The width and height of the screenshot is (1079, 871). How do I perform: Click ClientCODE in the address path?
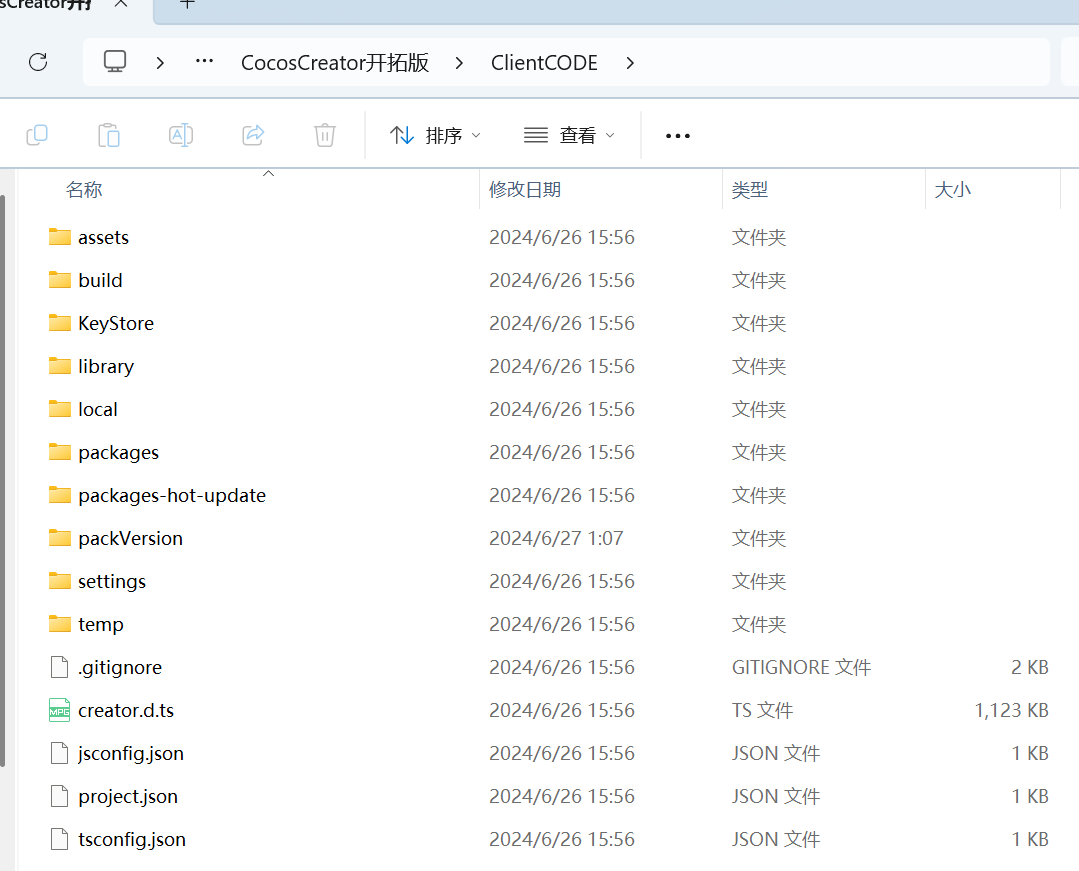coord(544,63)
